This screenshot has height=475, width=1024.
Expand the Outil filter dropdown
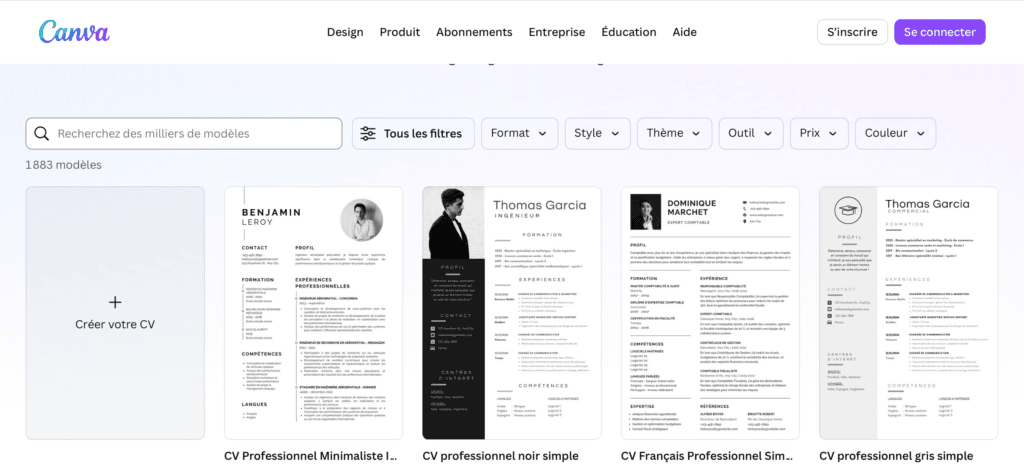750,133
